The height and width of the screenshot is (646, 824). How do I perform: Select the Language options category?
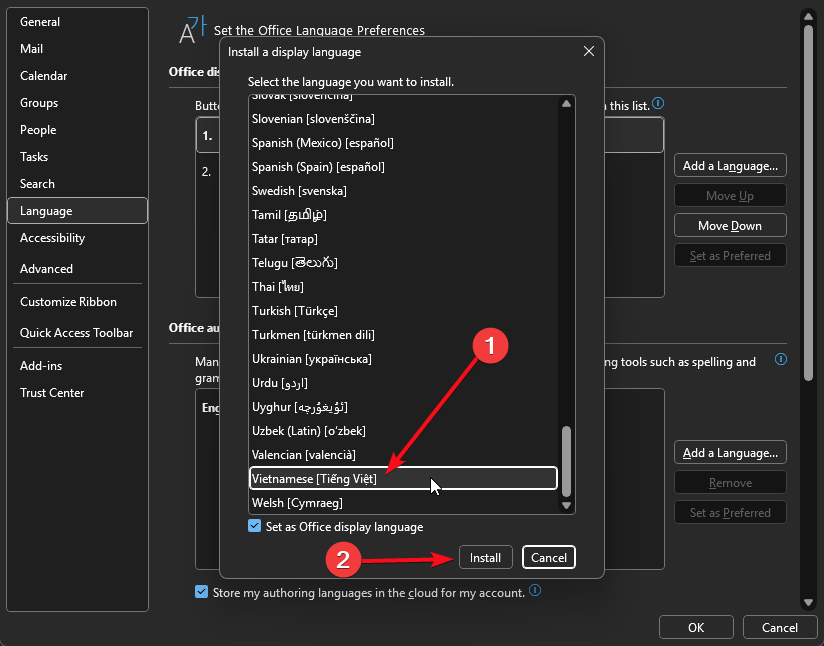[78, 211]
